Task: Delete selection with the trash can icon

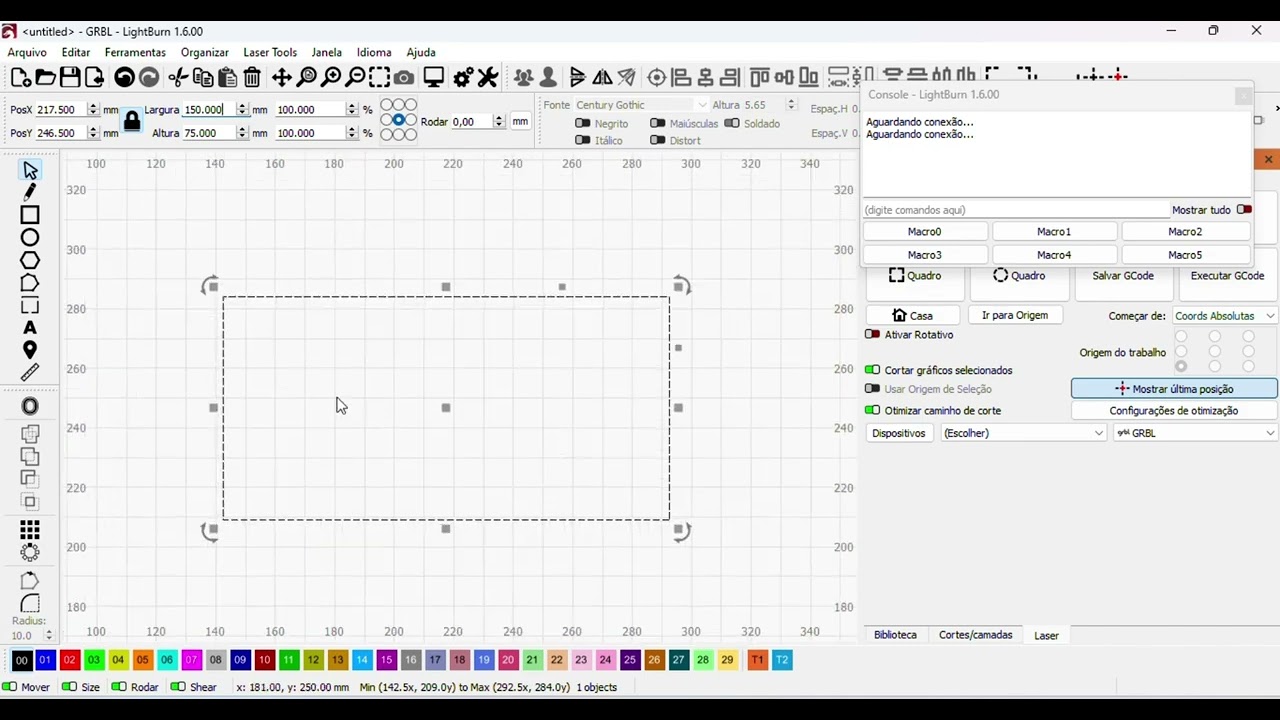Action: point(252,77)
